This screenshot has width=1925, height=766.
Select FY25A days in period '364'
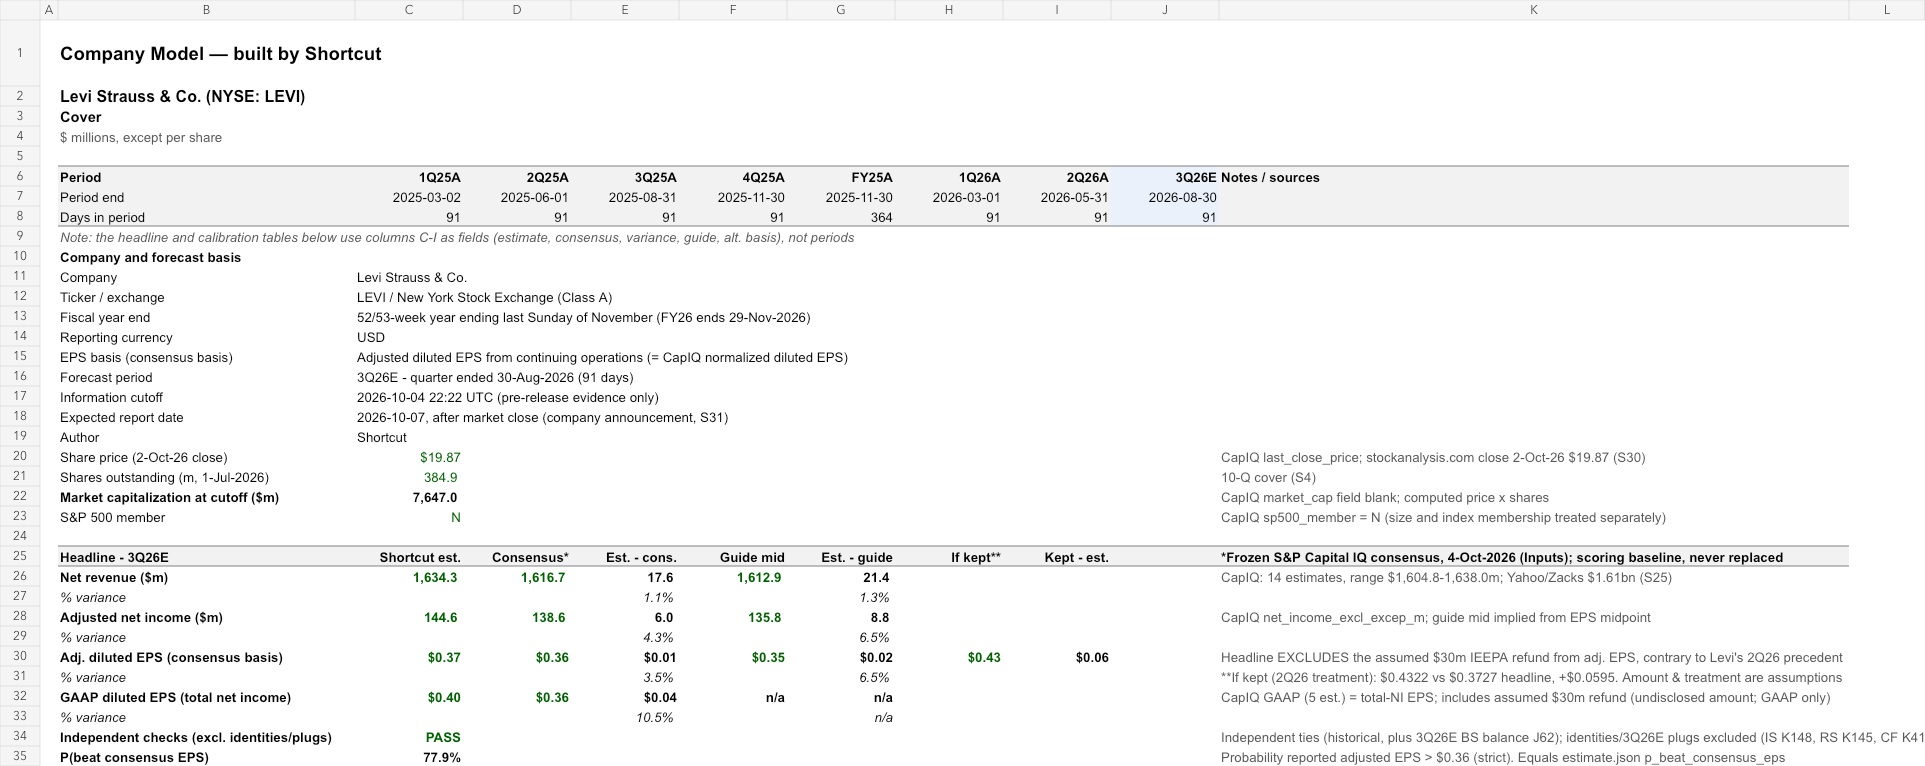[x=881, y=218]
